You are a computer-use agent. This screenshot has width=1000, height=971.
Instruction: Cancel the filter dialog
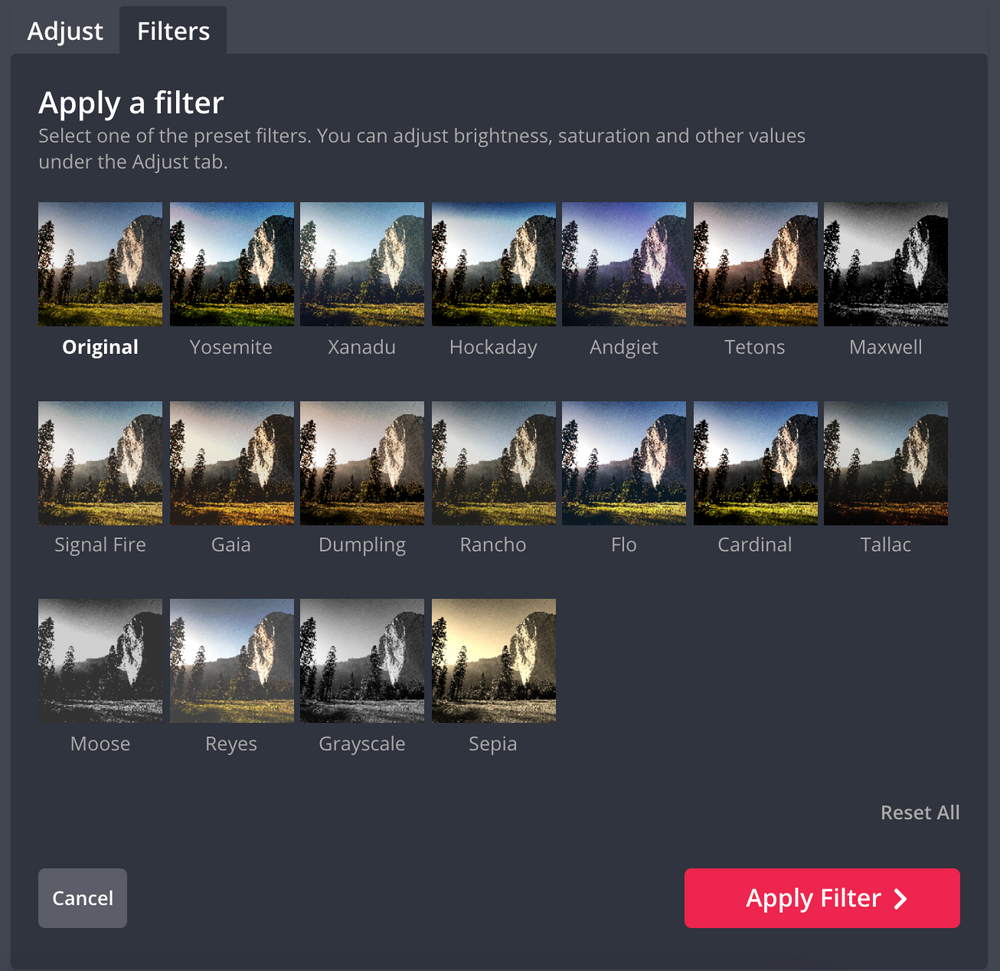tap(82, 898)
